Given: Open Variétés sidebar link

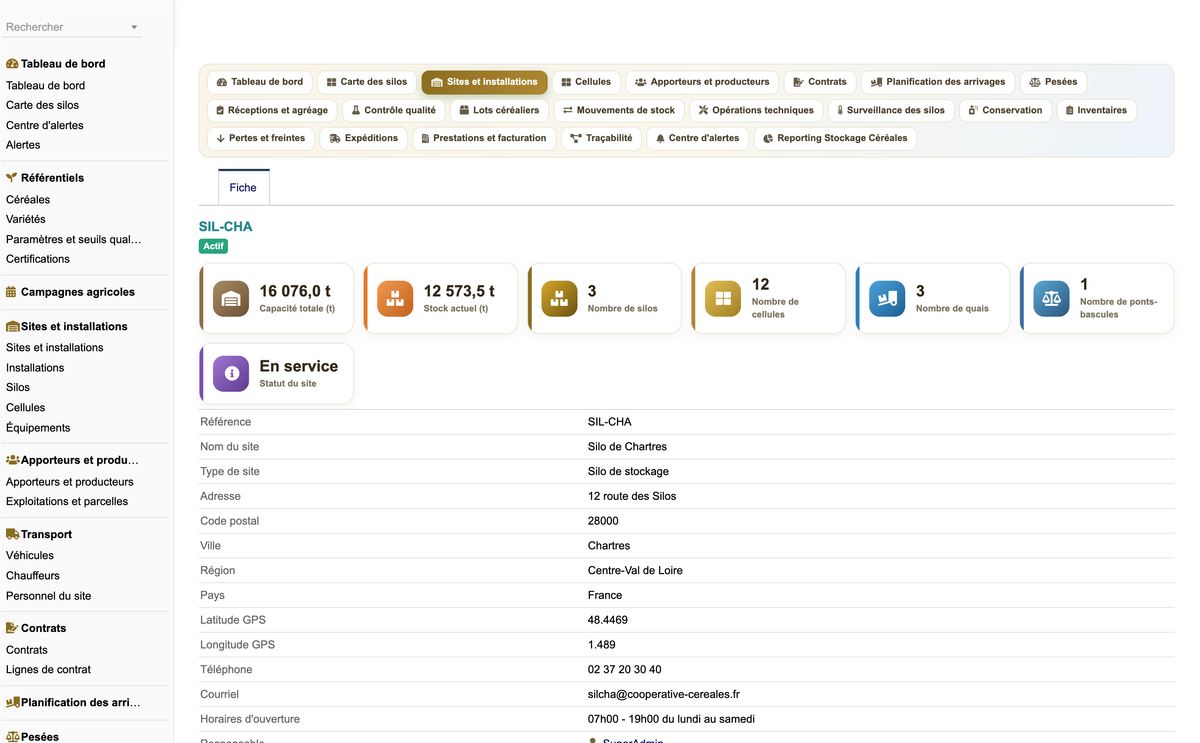Looking at the screenshot, I should point(26,219).
